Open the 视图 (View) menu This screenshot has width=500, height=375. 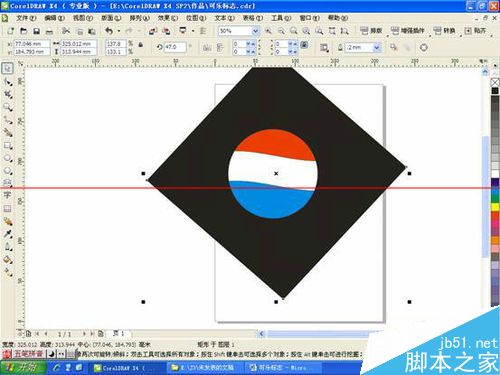(83, 18)
